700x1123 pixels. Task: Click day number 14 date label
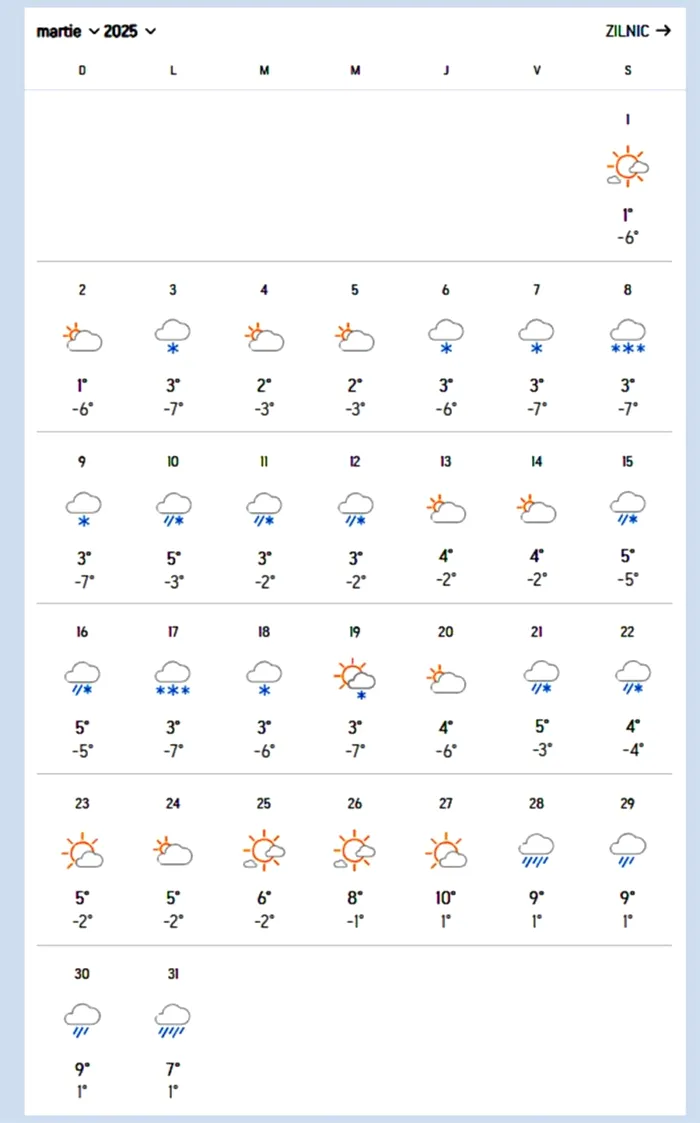(x=537, y=462)
